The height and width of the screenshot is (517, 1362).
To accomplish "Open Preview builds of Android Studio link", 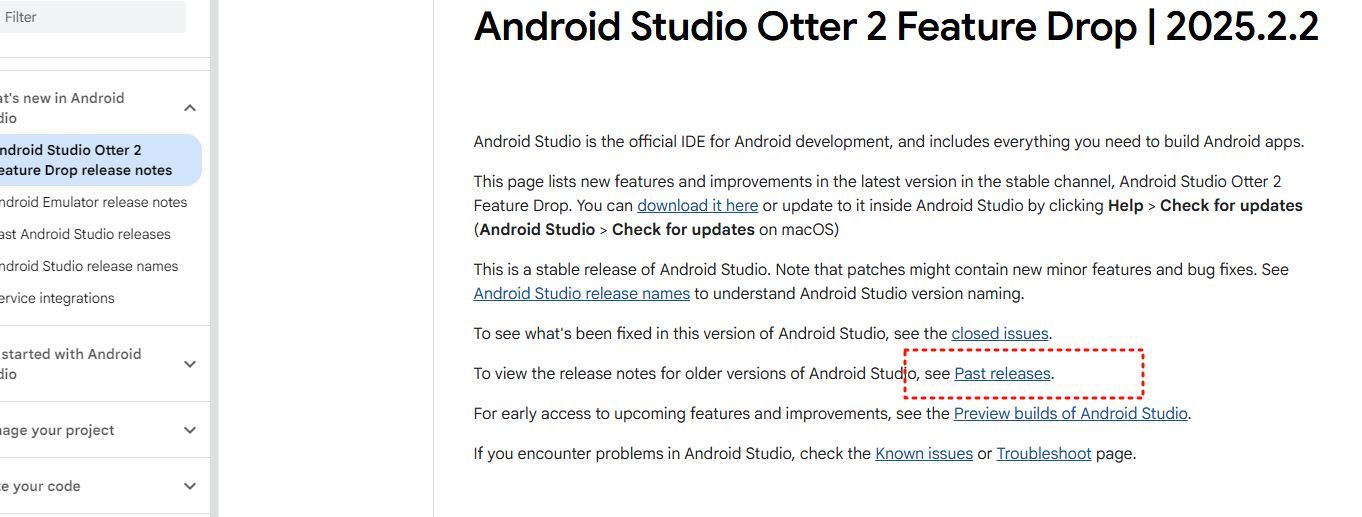I will 1071,413.
